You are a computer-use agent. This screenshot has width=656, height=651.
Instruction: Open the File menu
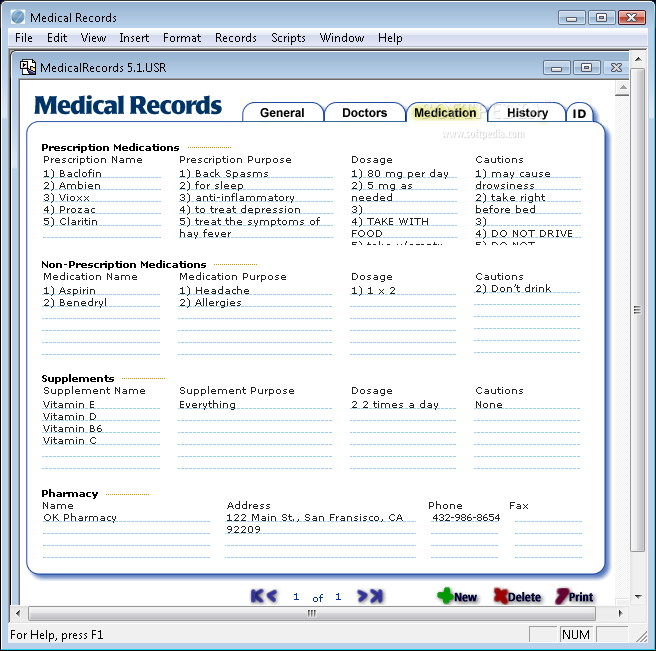click(x=24, y=38)
